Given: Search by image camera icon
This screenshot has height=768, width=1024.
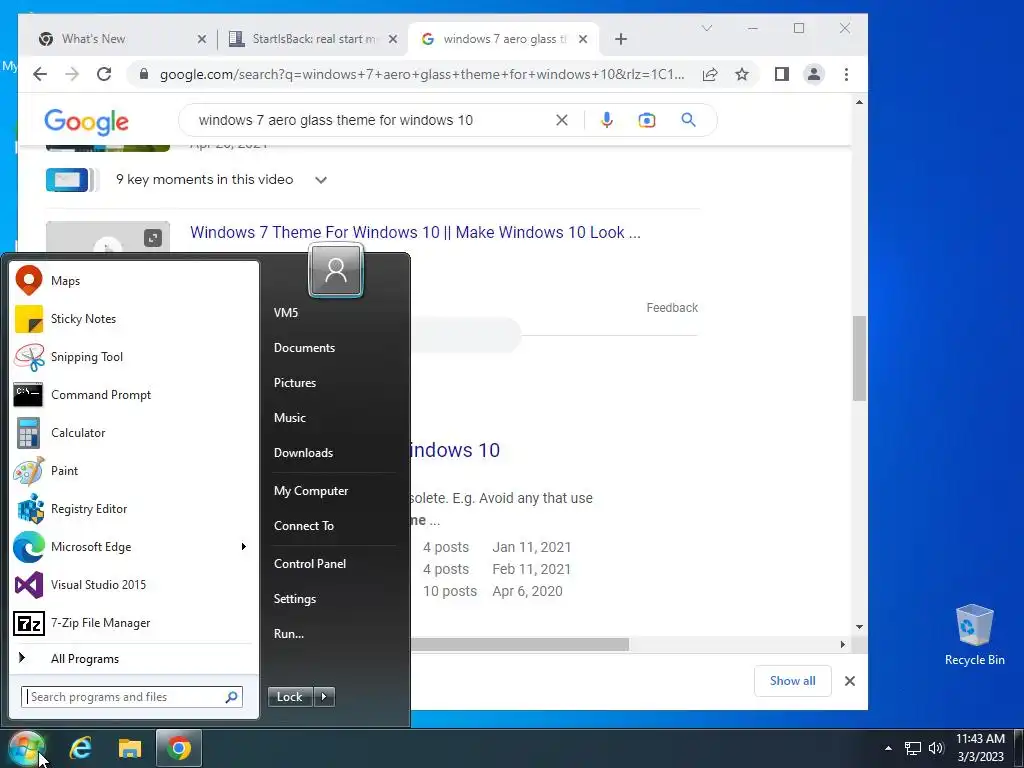Looking at the screenshot, I should (647, 120).
